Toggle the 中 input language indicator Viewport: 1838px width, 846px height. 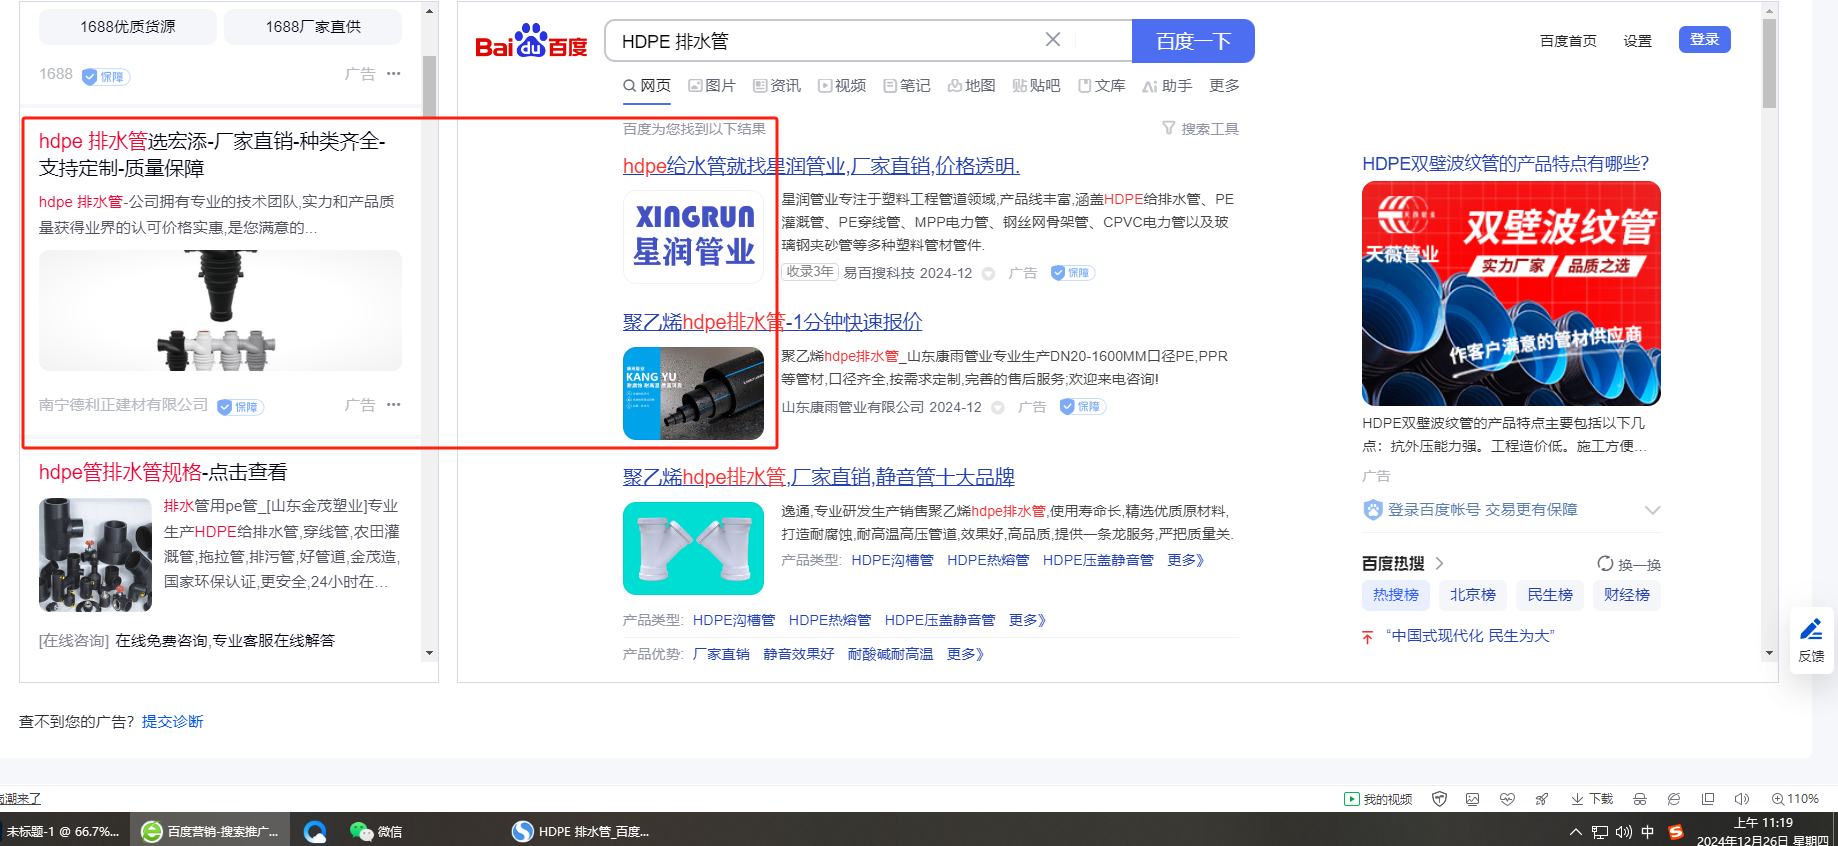click(x=1648, y=832)
